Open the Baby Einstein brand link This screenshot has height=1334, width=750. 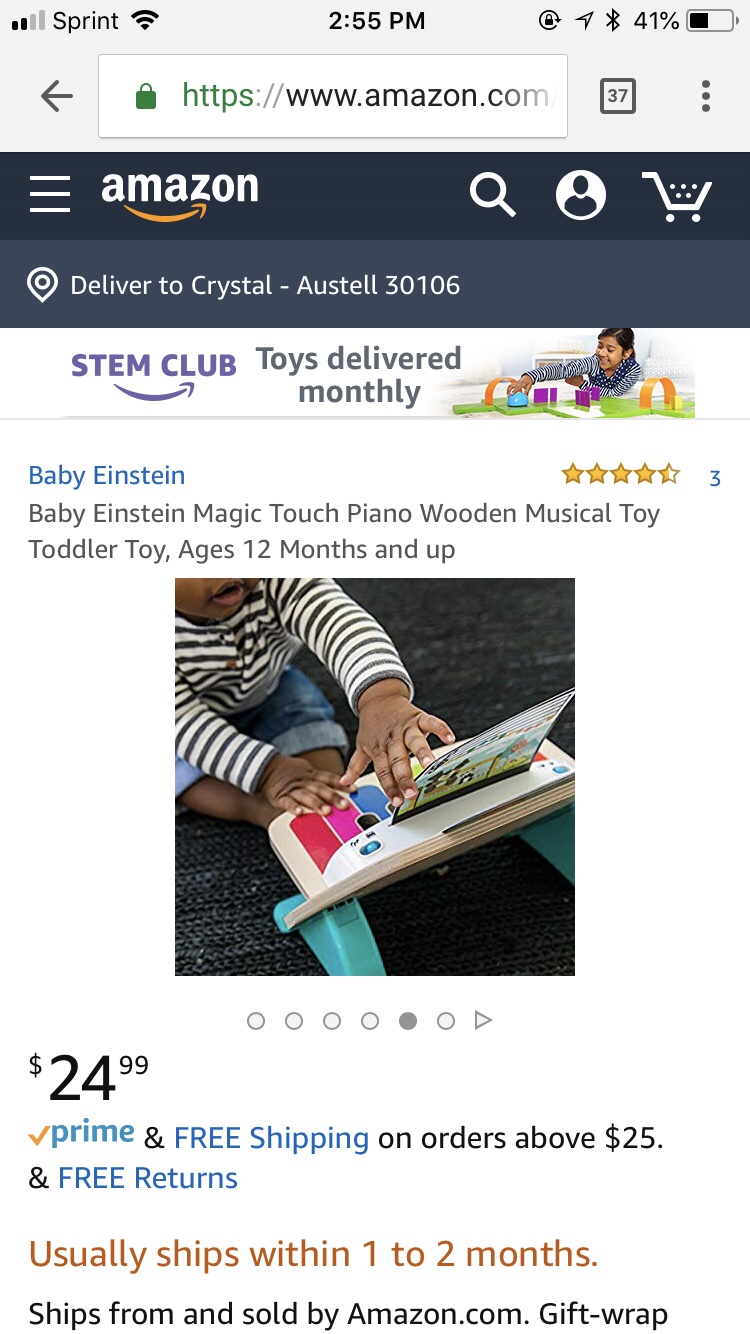[107, 475]
